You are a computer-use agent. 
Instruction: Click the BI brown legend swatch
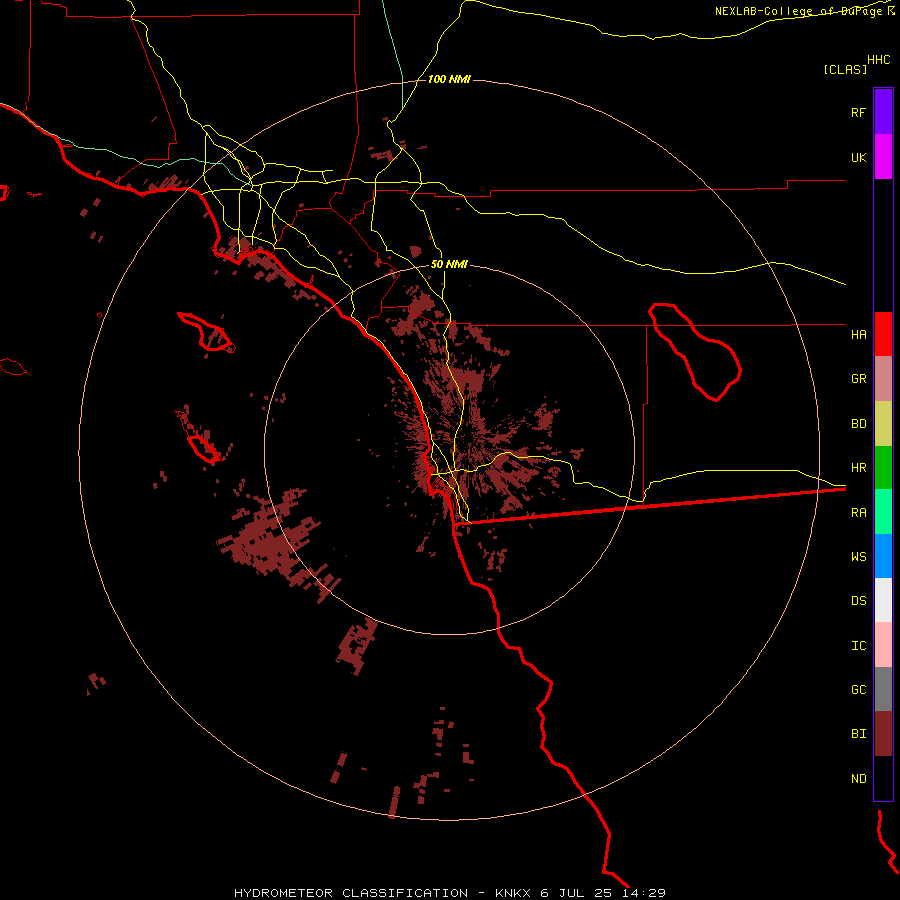point(883,734)
